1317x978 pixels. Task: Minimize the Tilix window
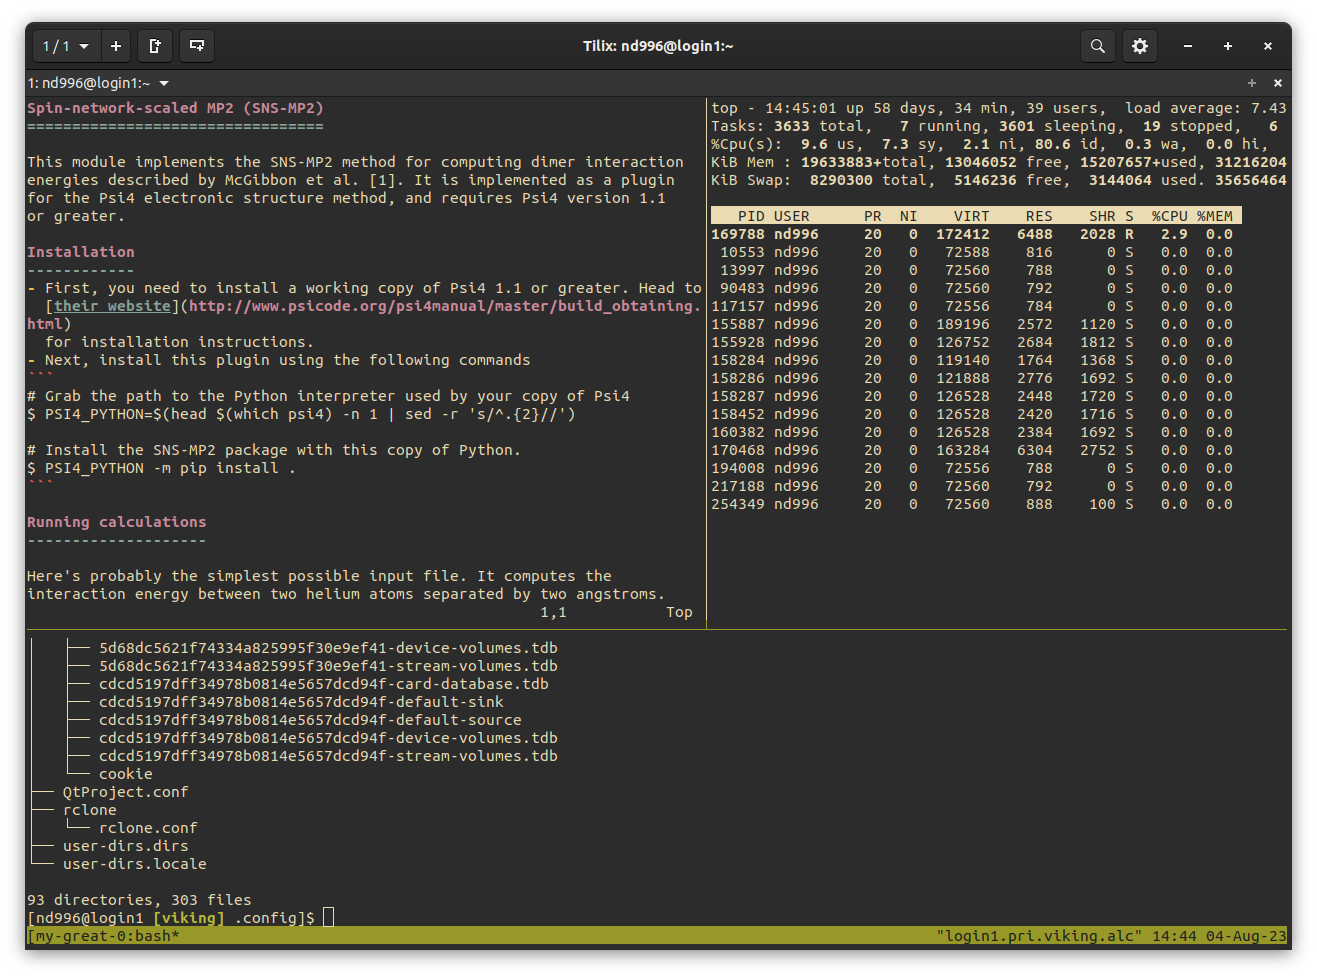click(x=1187, y=46)
